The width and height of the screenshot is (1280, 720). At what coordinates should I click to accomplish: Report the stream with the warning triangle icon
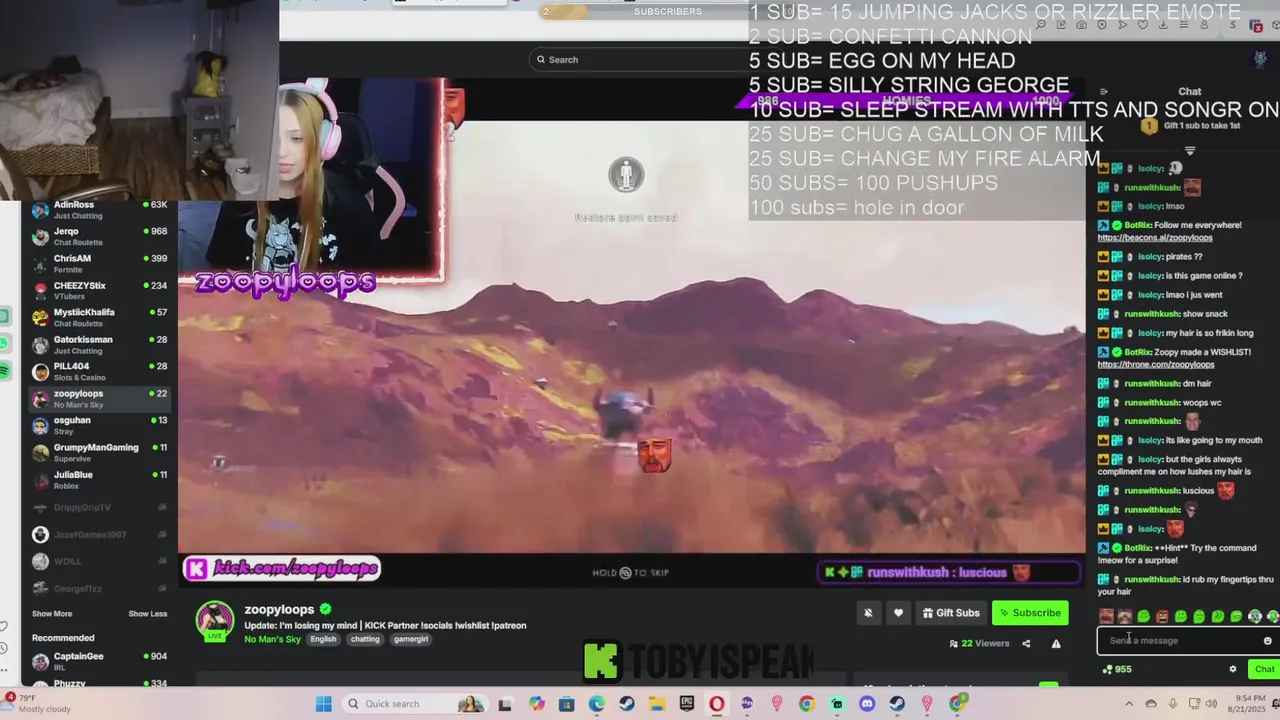(x=1056, y=644)
